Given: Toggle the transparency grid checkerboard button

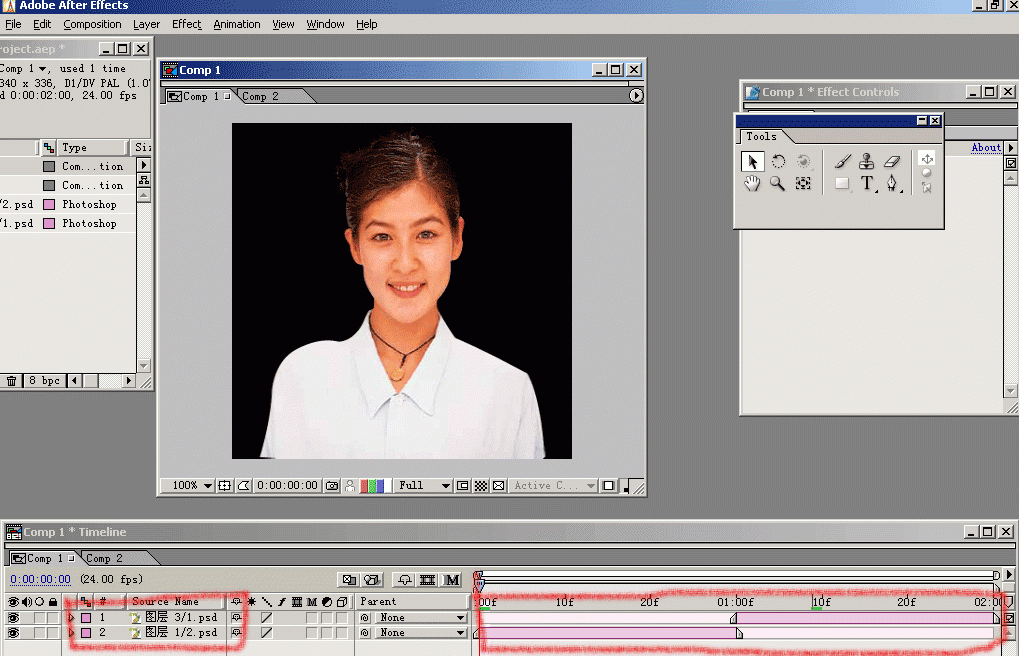Looking at the screenshot, I should click(481, 486).
